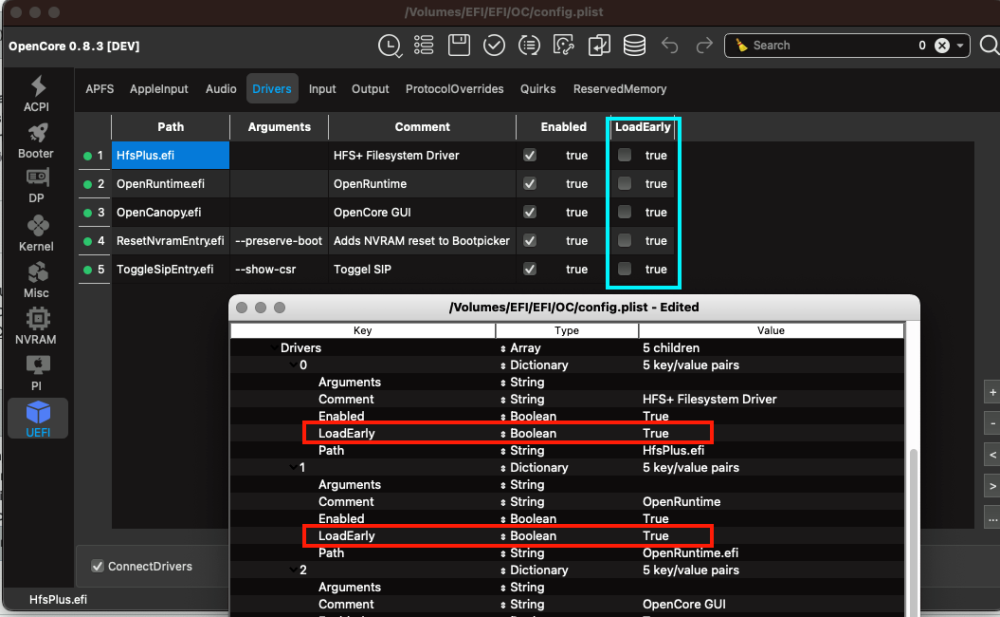Change type of item 0 Dictionary
The width and height of the screenshot is (1000, 617).
coord(503,366)
